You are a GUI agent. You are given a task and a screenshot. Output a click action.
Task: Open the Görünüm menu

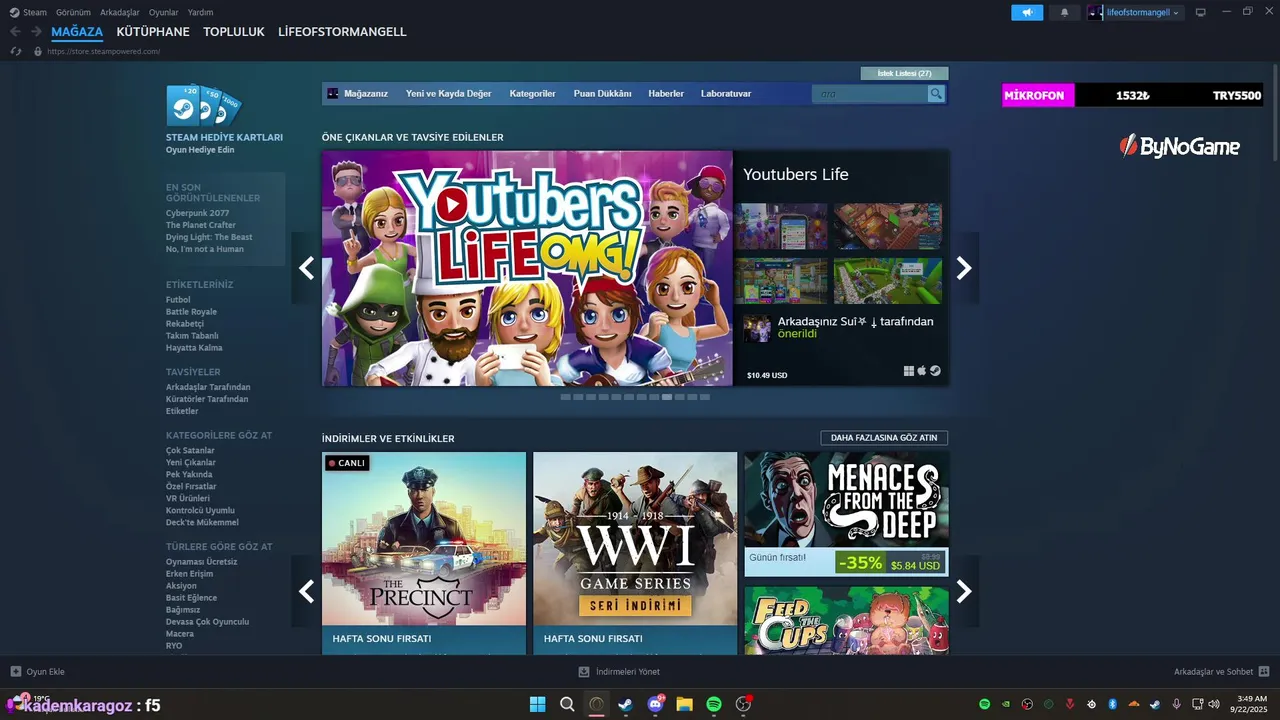(73, 12)
